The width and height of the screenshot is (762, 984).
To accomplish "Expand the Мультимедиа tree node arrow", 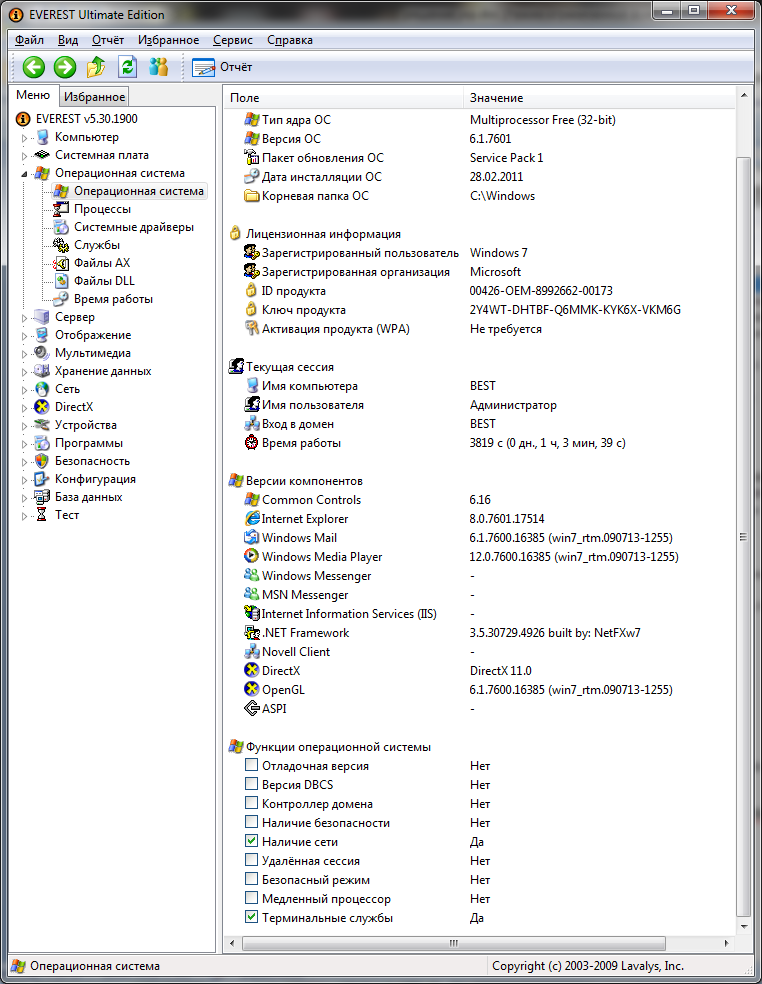I will (24, 354).
